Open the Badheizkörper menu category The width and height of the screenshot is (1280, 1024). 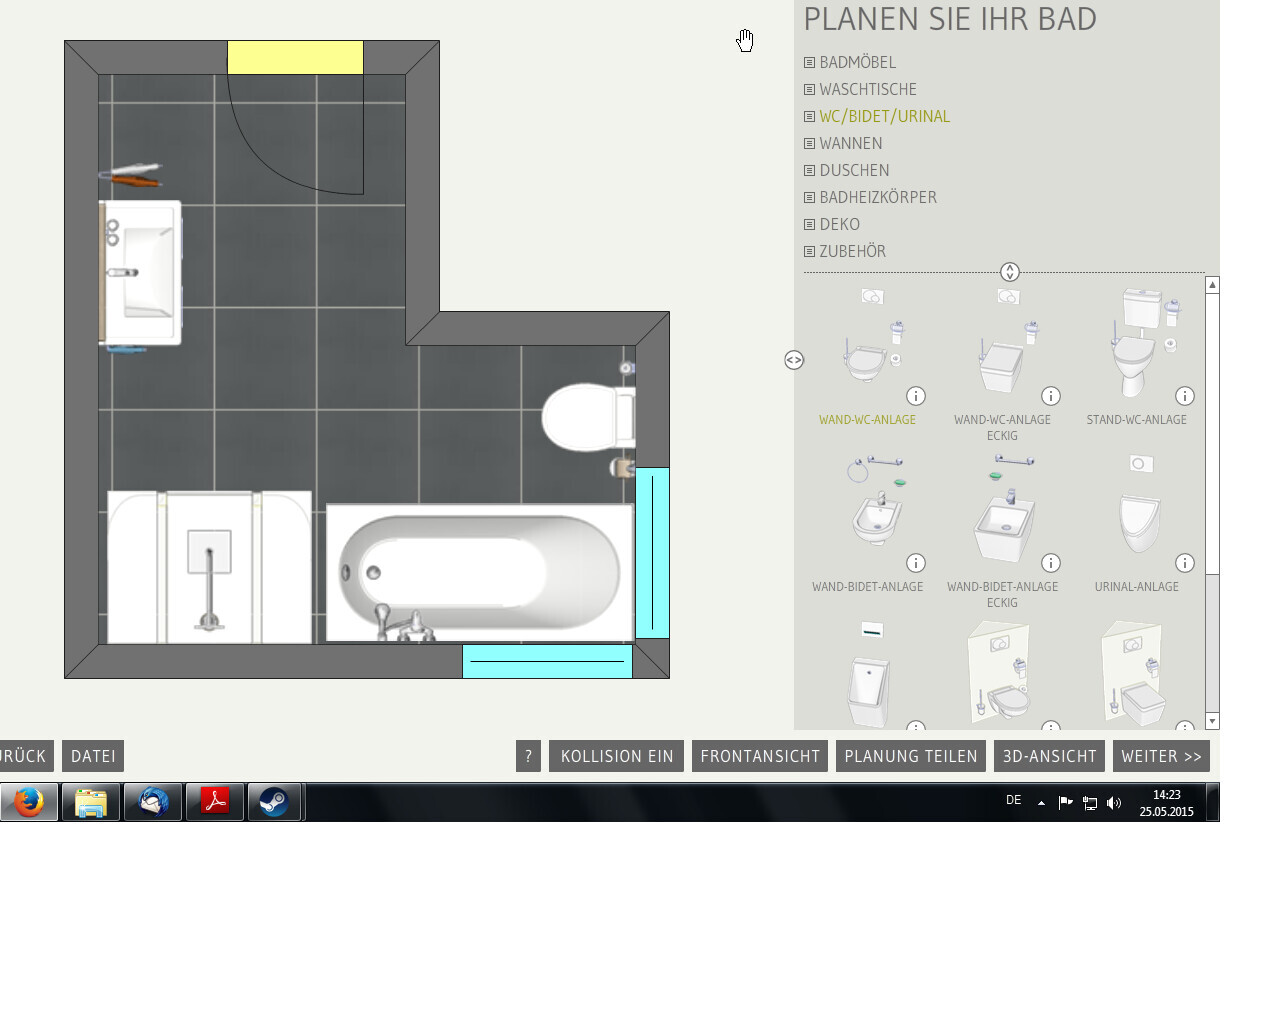878,197
